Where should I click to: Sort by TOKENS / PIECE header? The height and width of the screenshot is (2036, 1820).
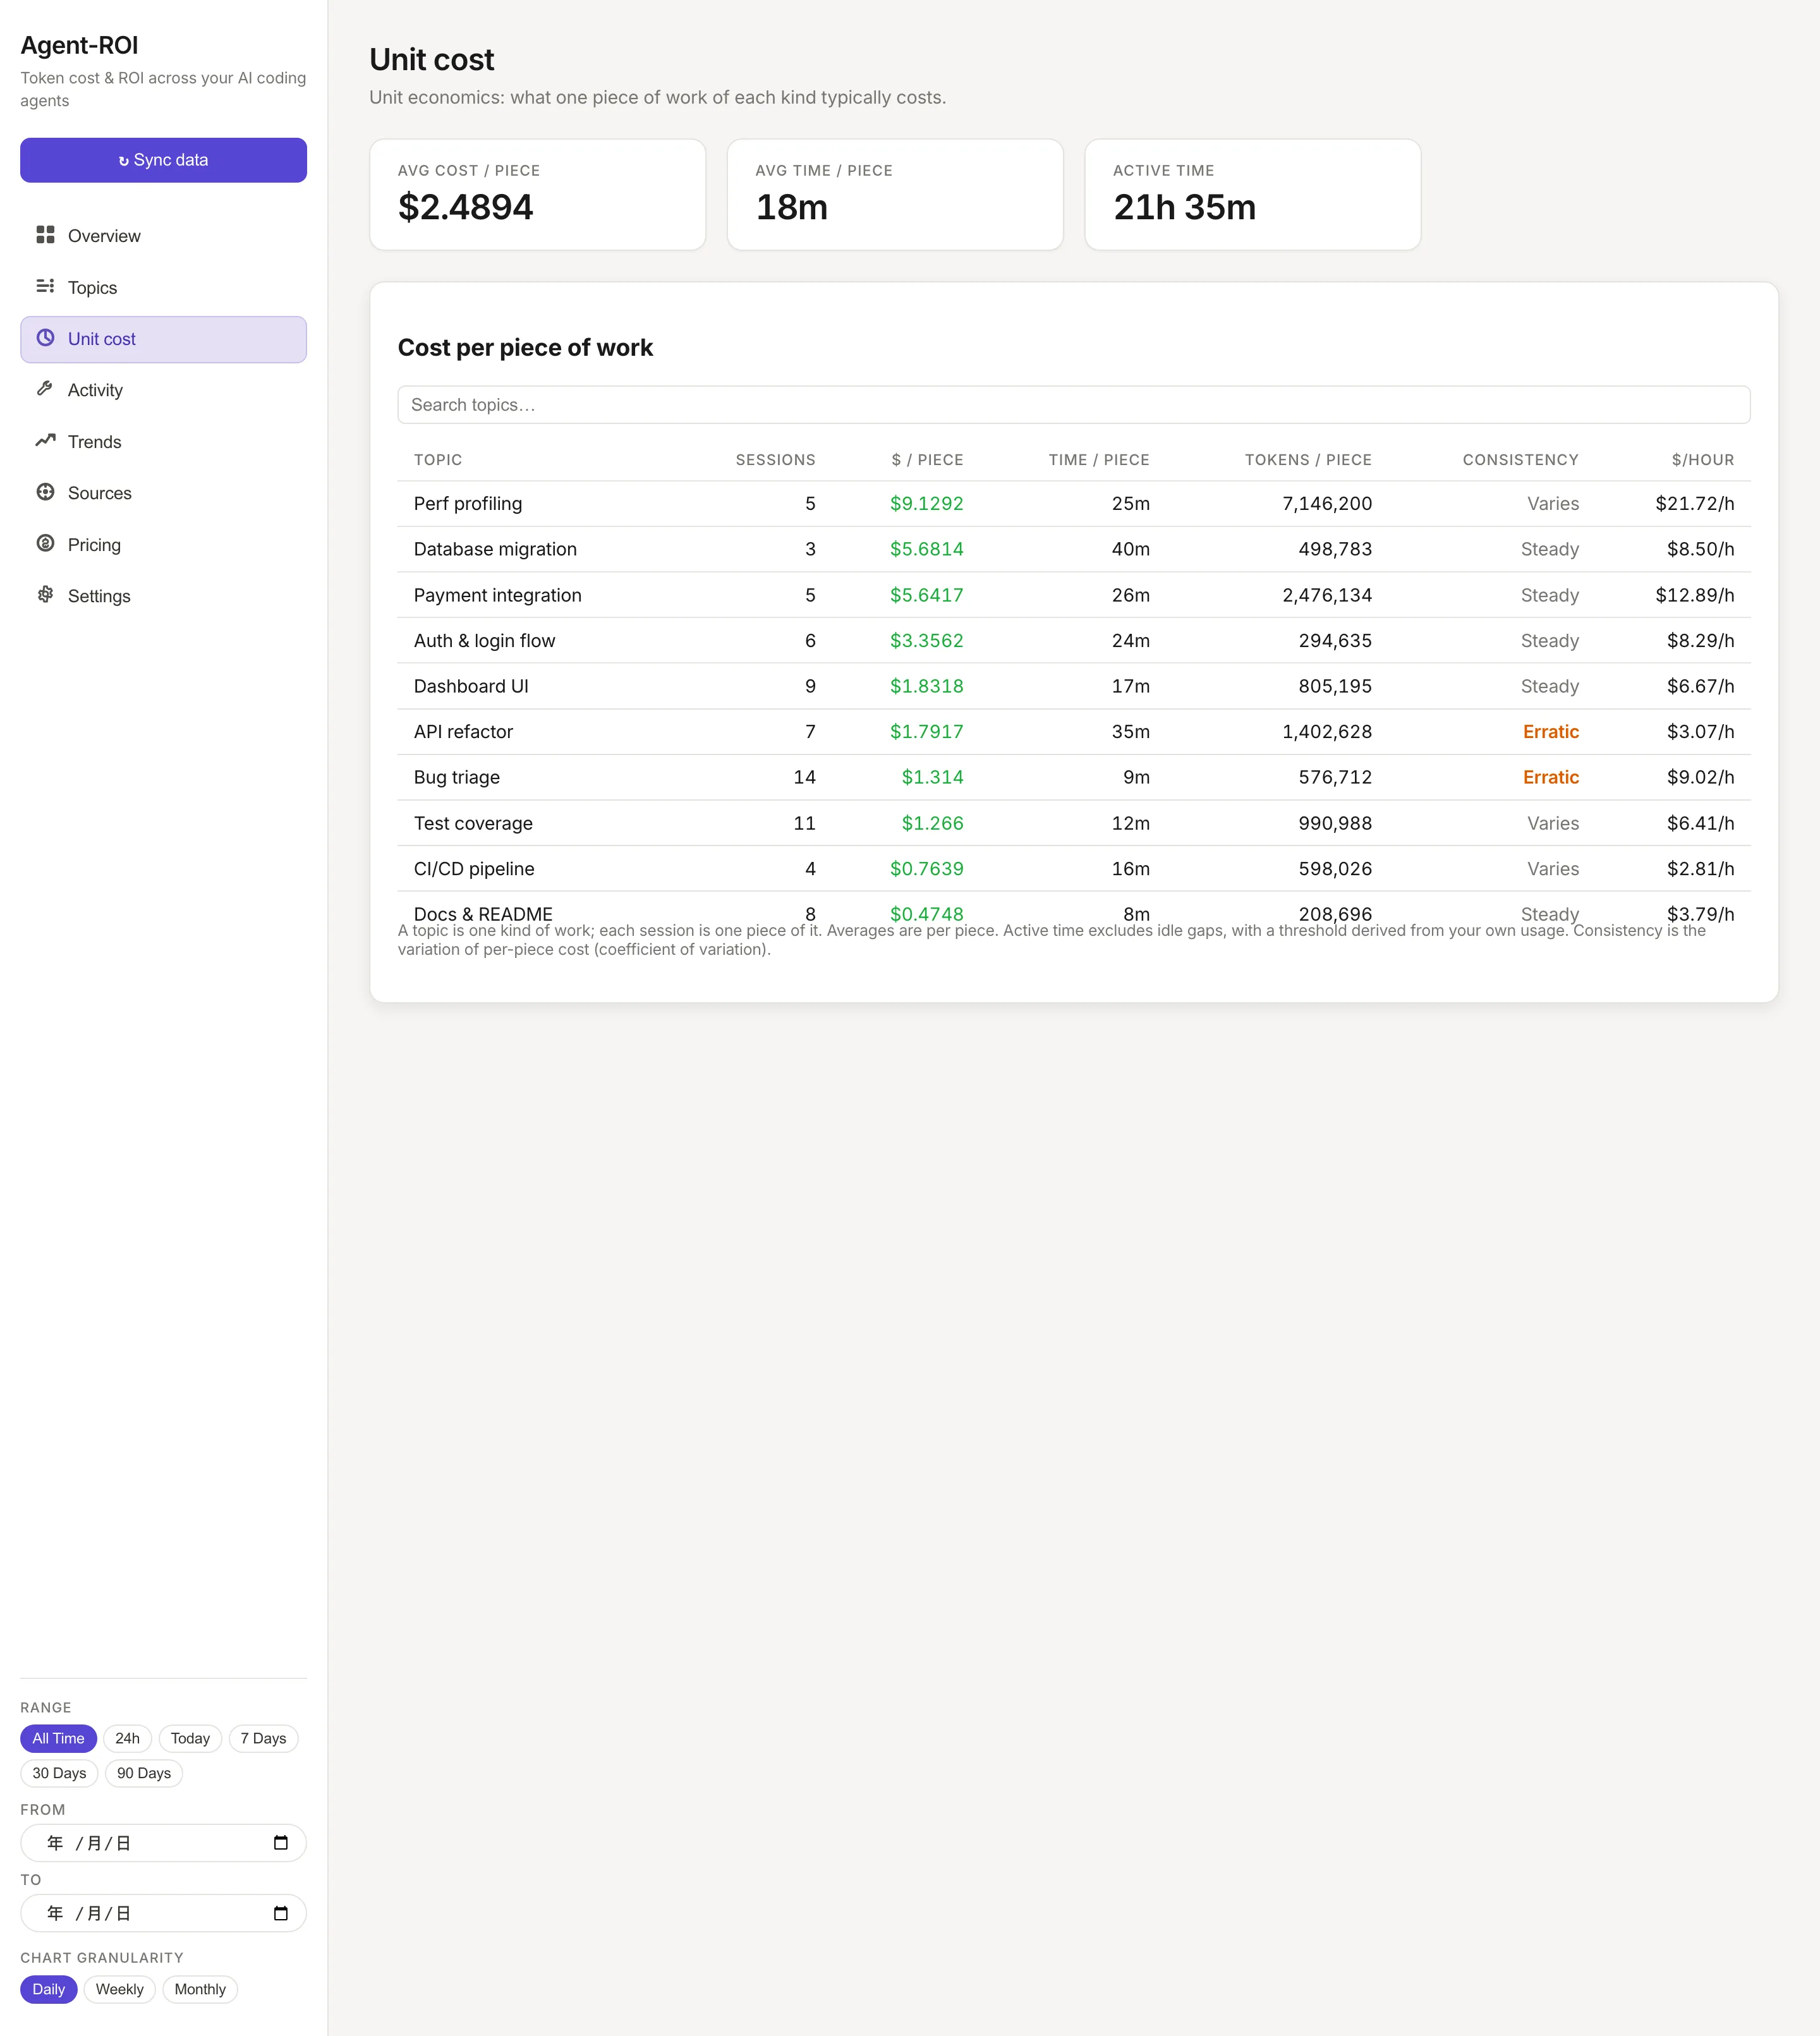coord(1308,460)
